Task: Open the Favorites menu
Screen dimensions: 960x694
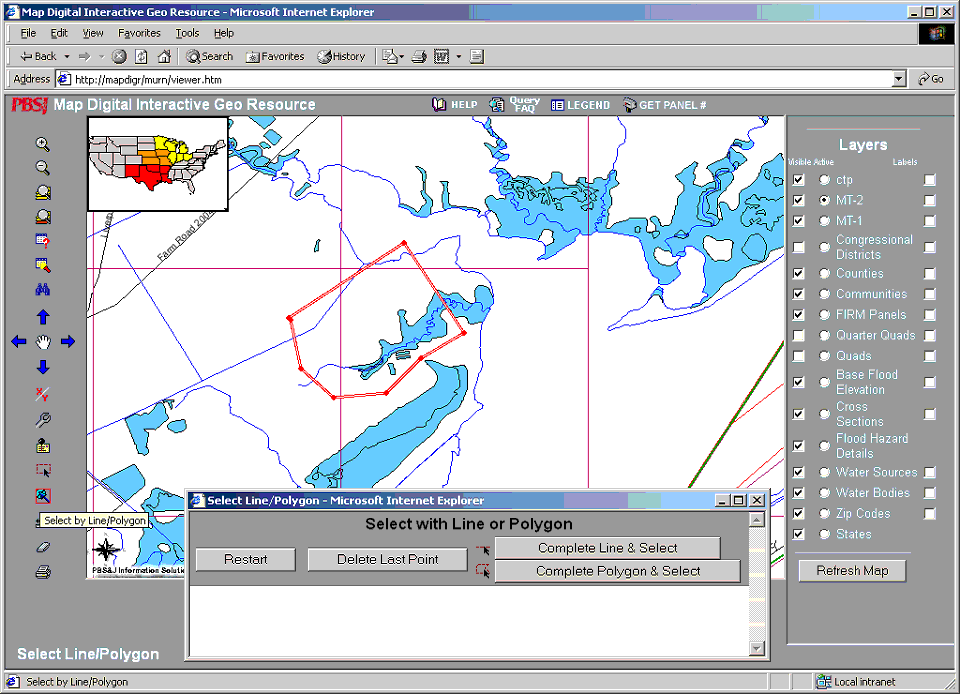Action: click(x=139, y=33)
